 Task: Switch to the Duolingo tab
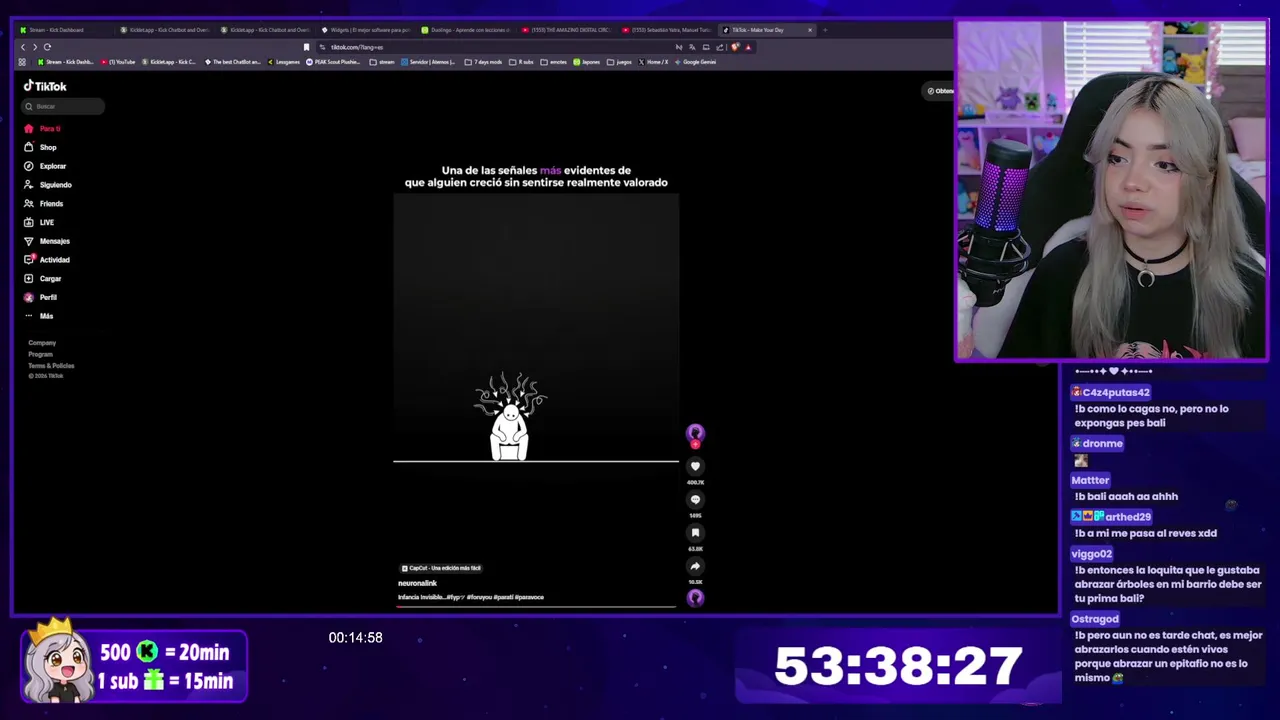466,30
